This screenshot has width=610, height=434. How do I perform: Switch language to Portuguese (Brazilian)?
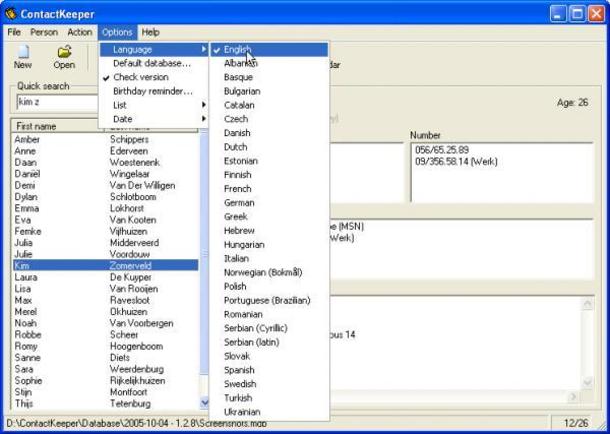[269, 300]
